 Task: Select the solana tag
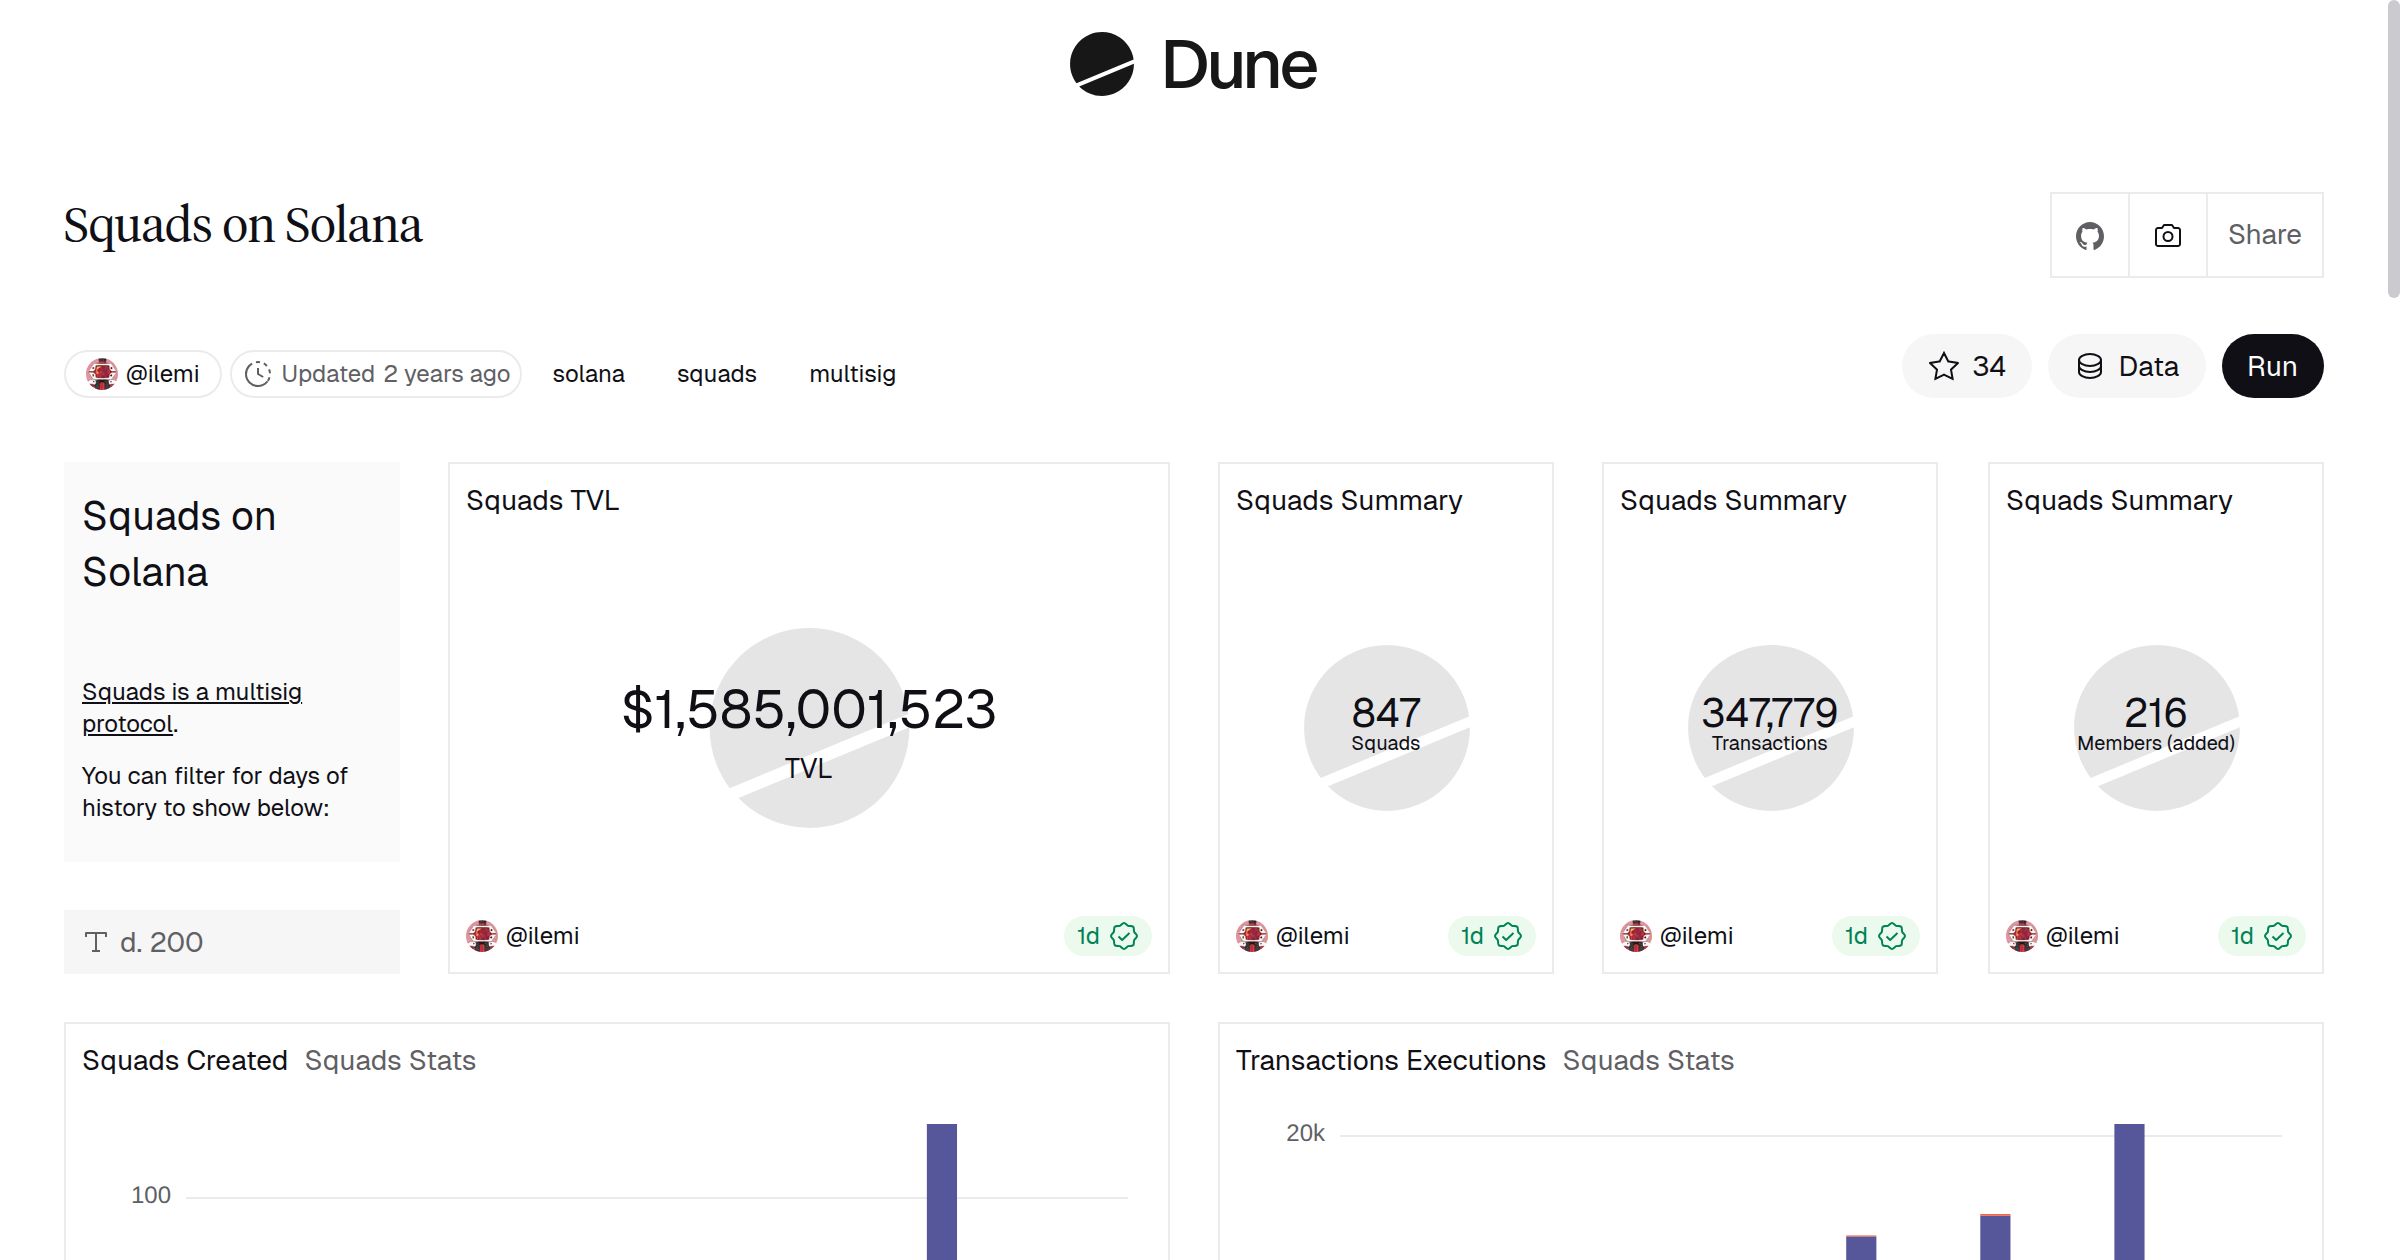click(x=588, y=374)
